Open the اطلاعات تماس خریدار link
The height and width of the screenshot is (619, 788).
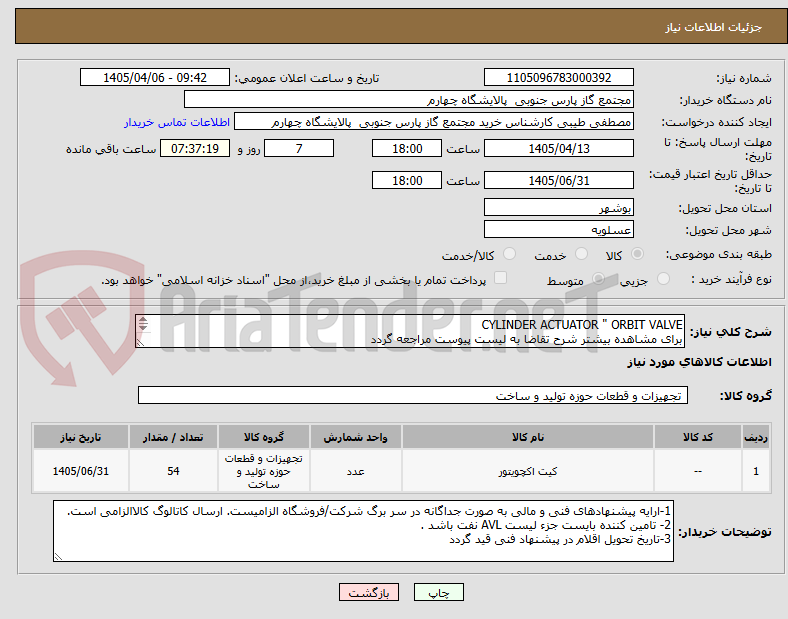point(177,122)
